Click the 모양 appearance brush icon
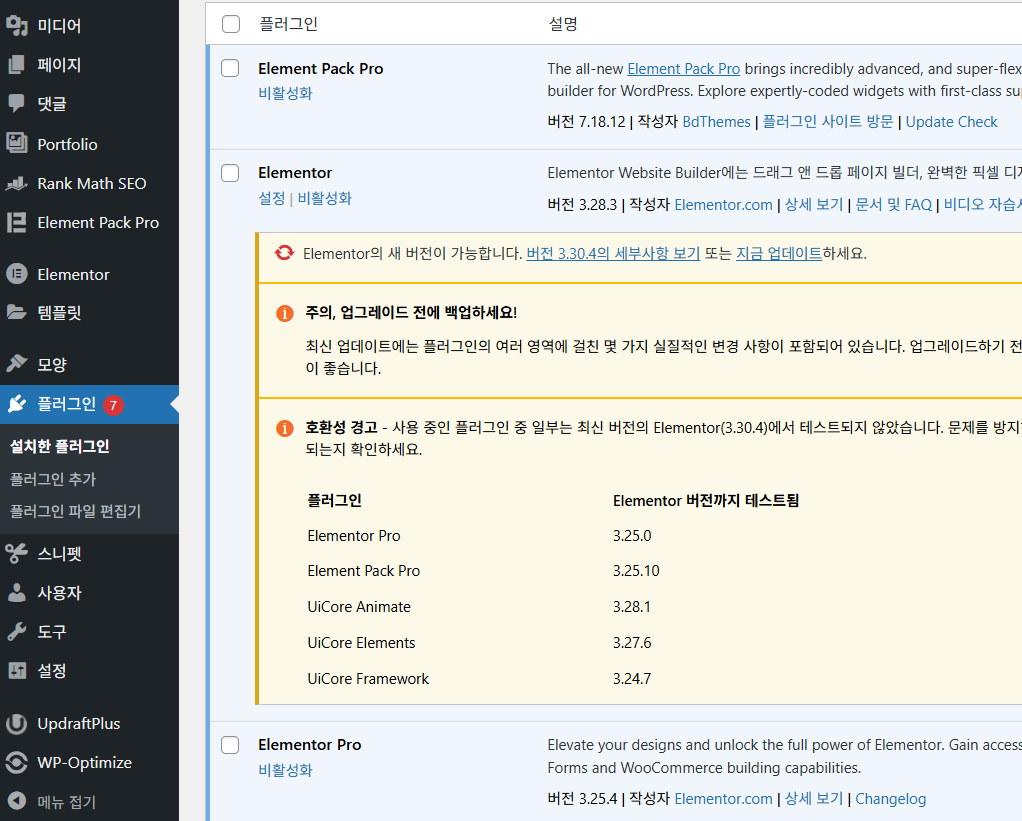The image size is (1022, 821). point(17,364)
